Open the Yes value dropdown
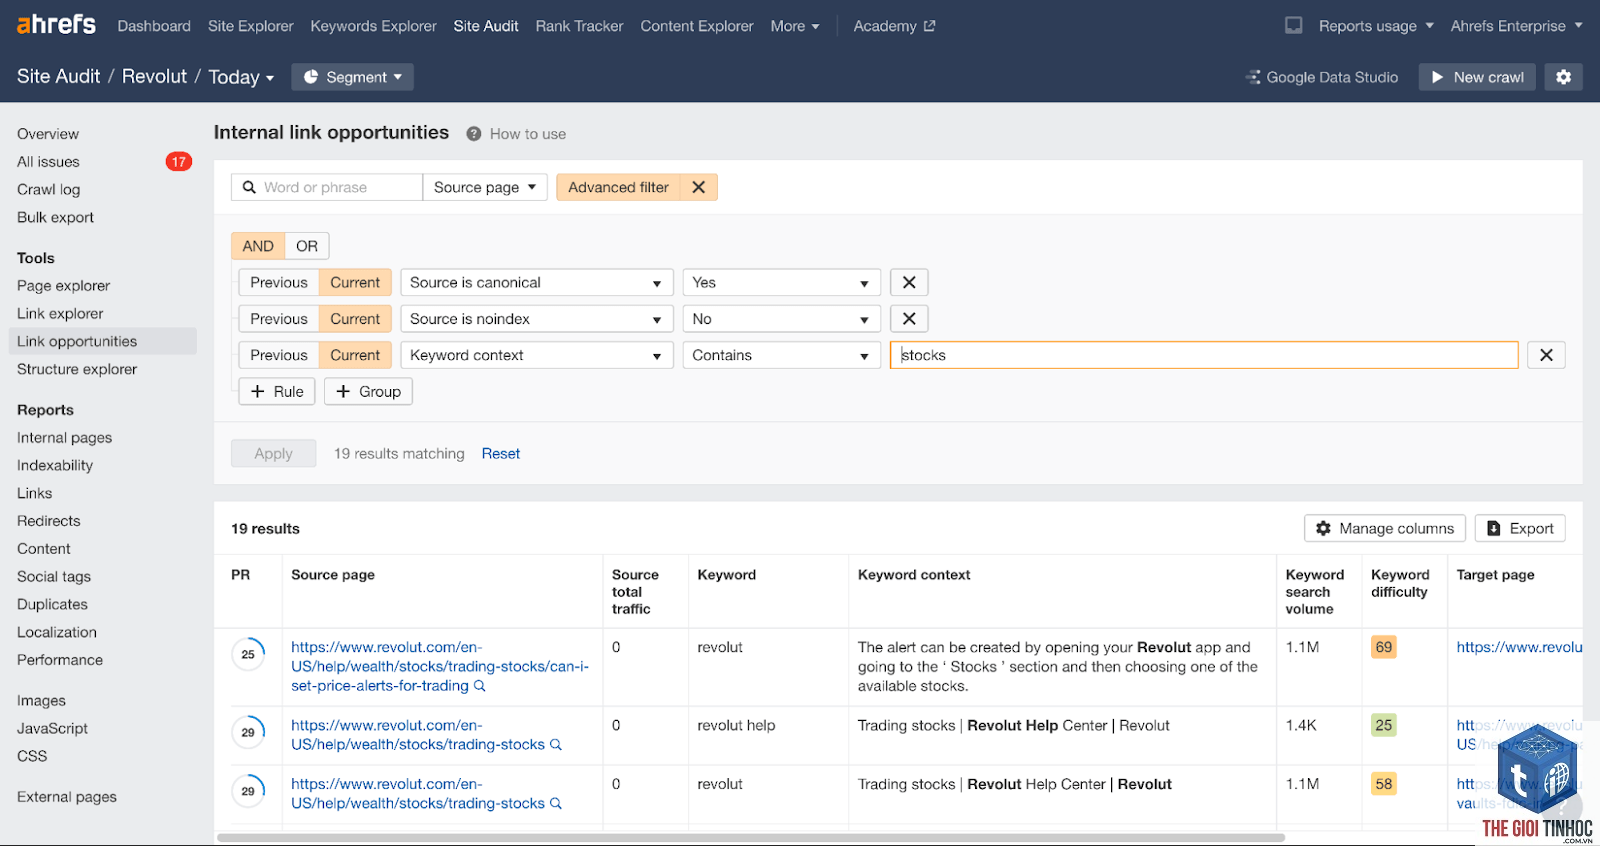The image size is (1600, 846). click(781, 282)
